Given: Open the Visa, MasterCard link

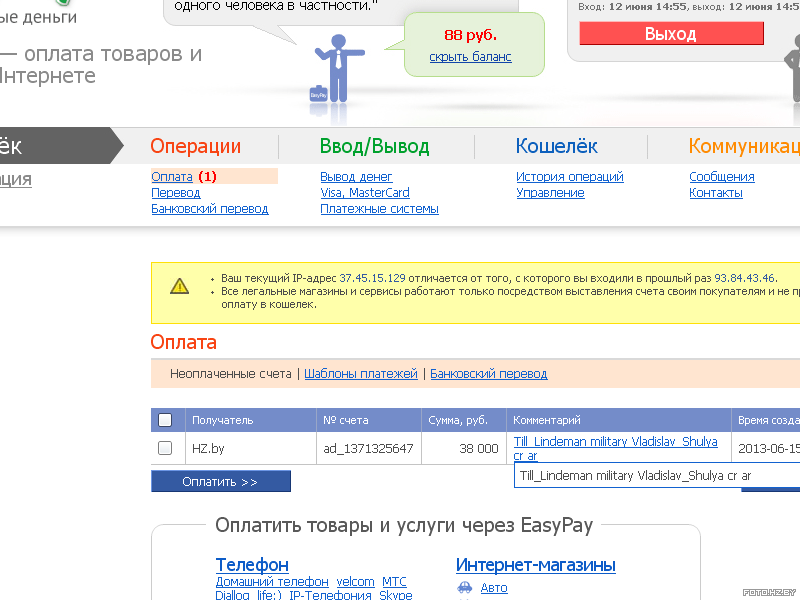Looking at the screenshot, I should click(365, 193).
